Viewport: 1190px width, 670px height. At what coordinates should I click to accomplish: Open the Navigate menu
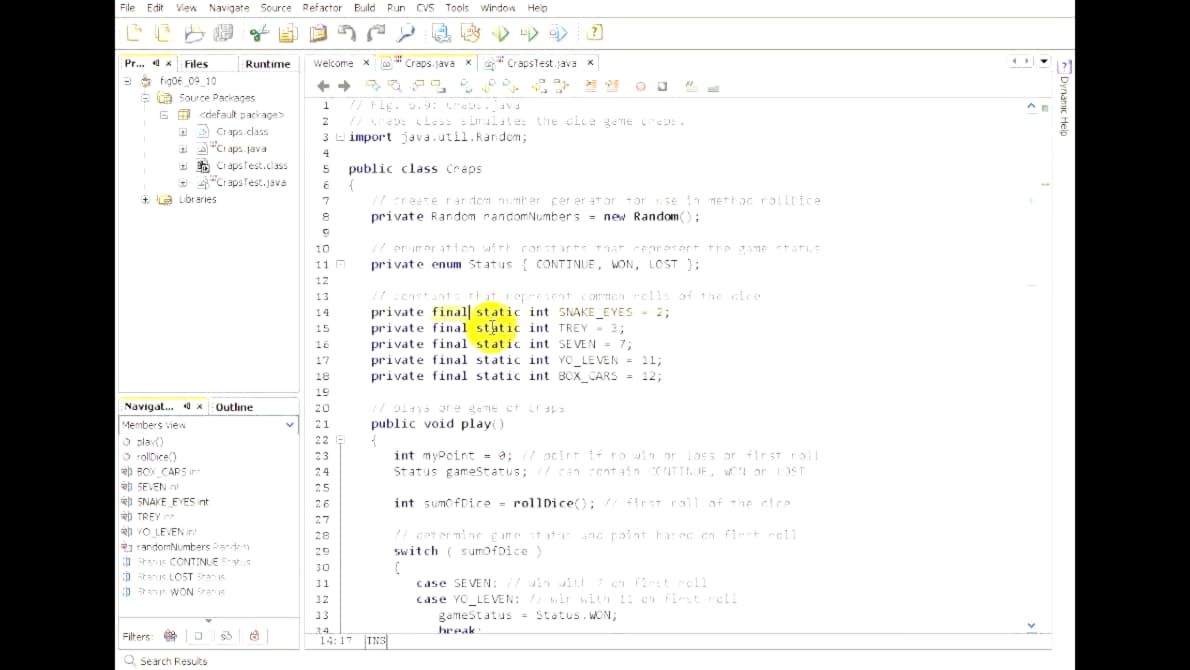click(228, 8)
